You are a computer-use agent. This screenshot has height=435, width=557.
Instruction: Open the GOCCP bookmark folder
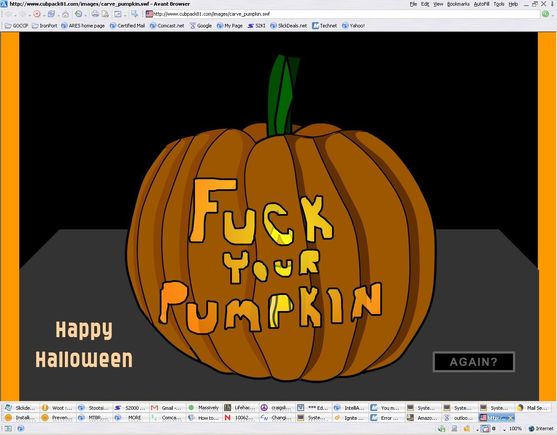[16, 26]
